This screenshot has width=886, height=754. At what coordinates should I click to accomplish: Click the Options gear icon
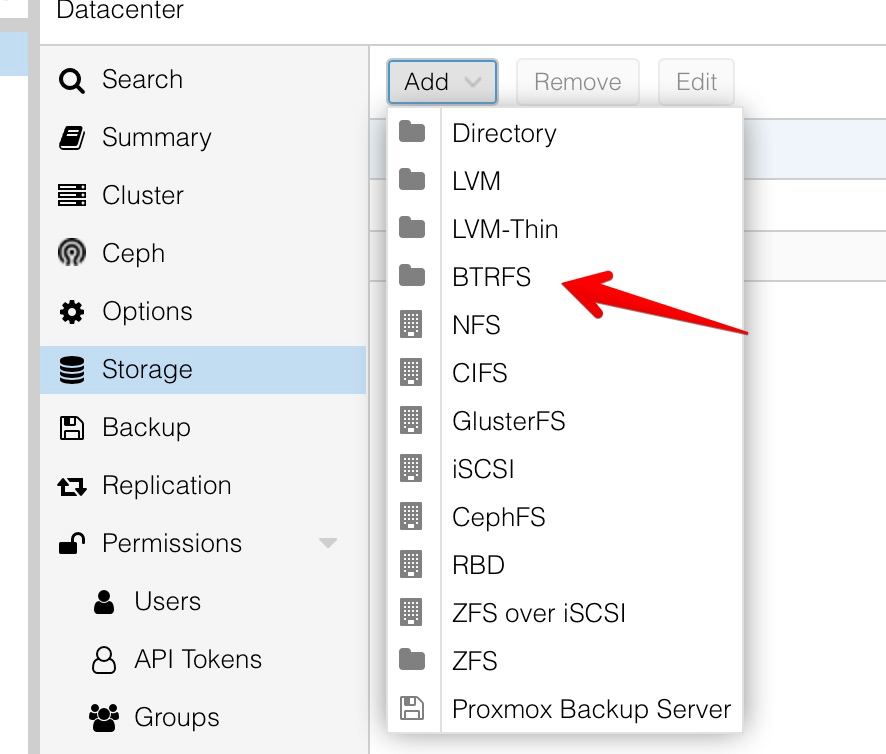72,311
